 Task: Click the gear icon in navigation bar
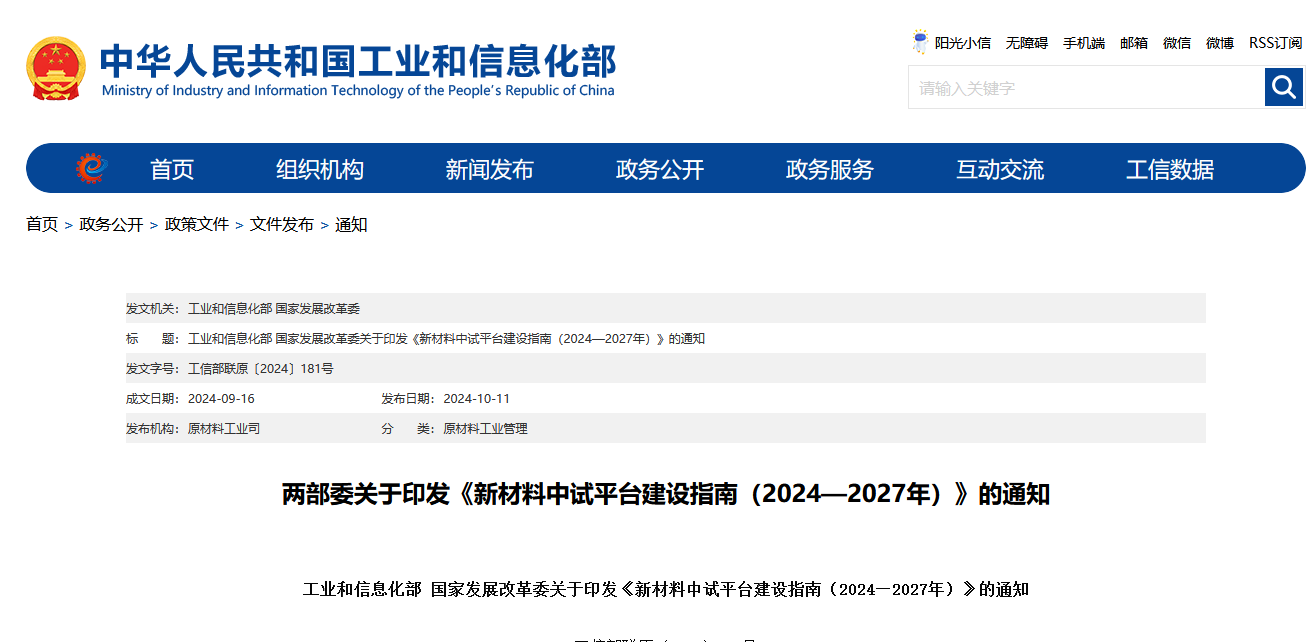tap(91, 168)
